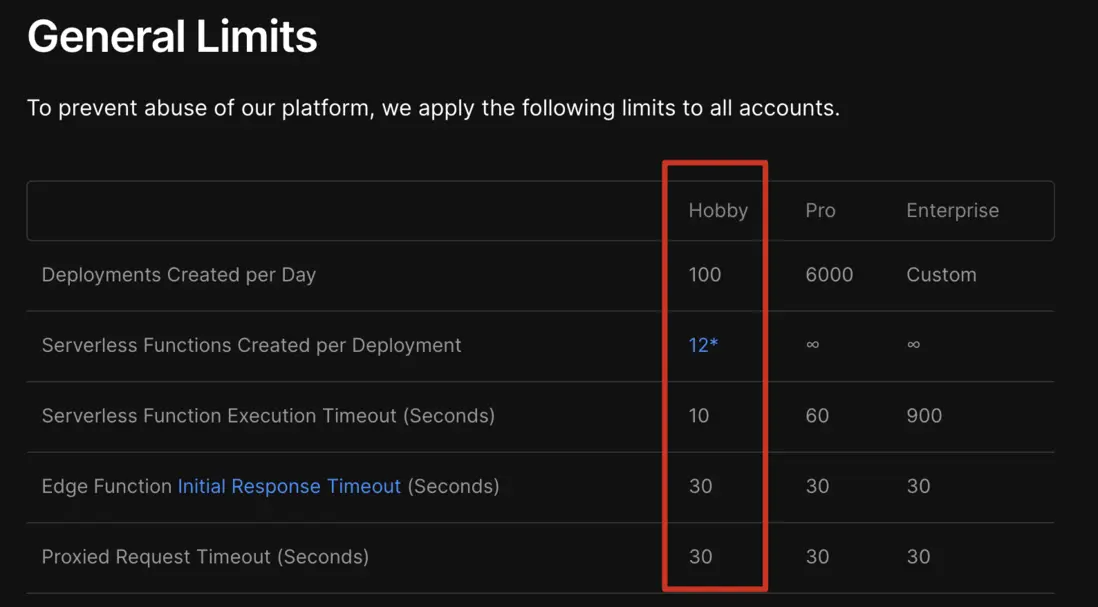This screenshot has height=607, width=1098.
Task: Click the blue 12* Hobby limit link
Action: [703, 345]
